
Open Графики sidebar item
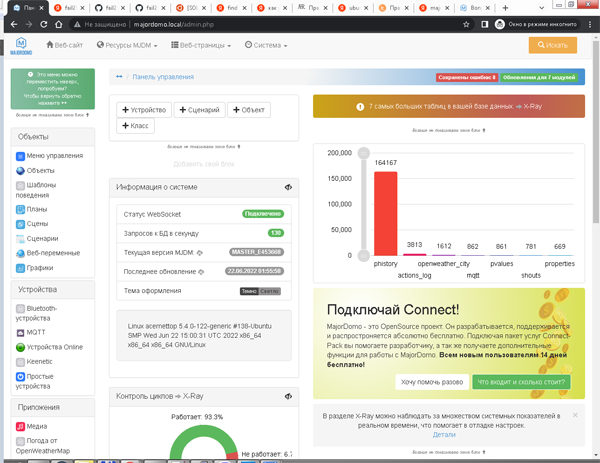click(34, 268)
